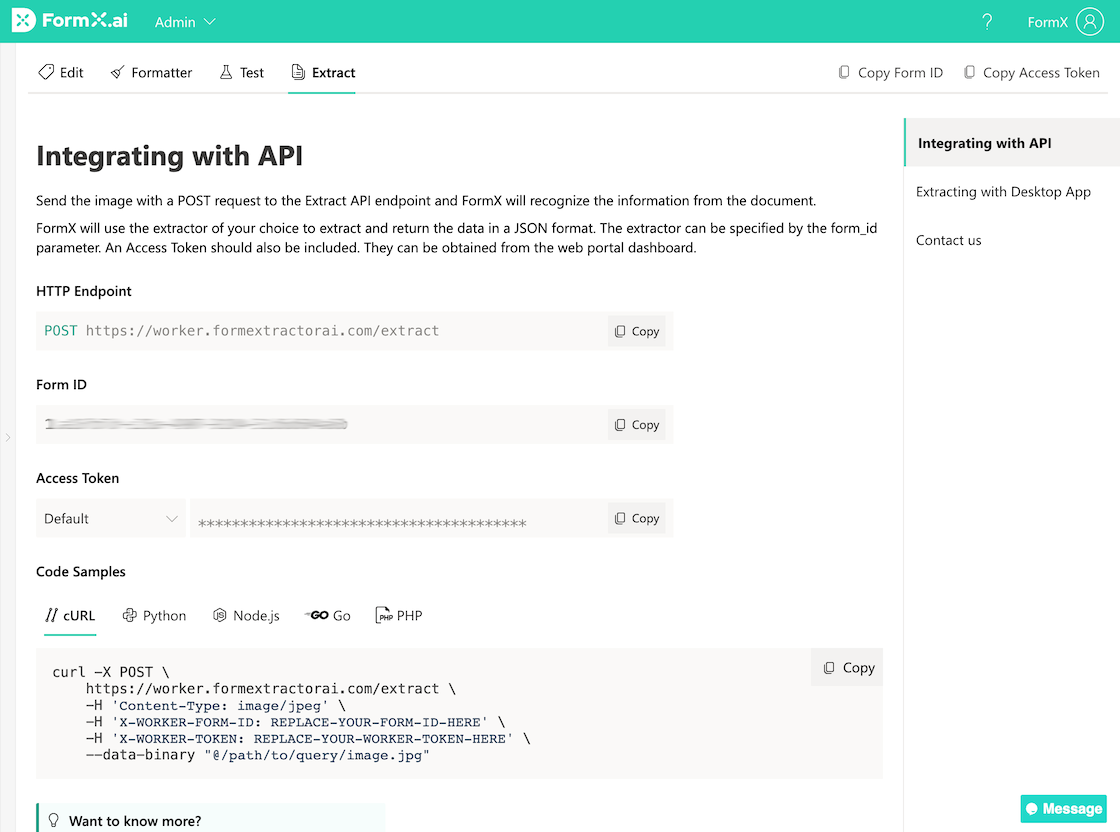
Task: Click the endpoint URL text
Action: coord(262,331)
